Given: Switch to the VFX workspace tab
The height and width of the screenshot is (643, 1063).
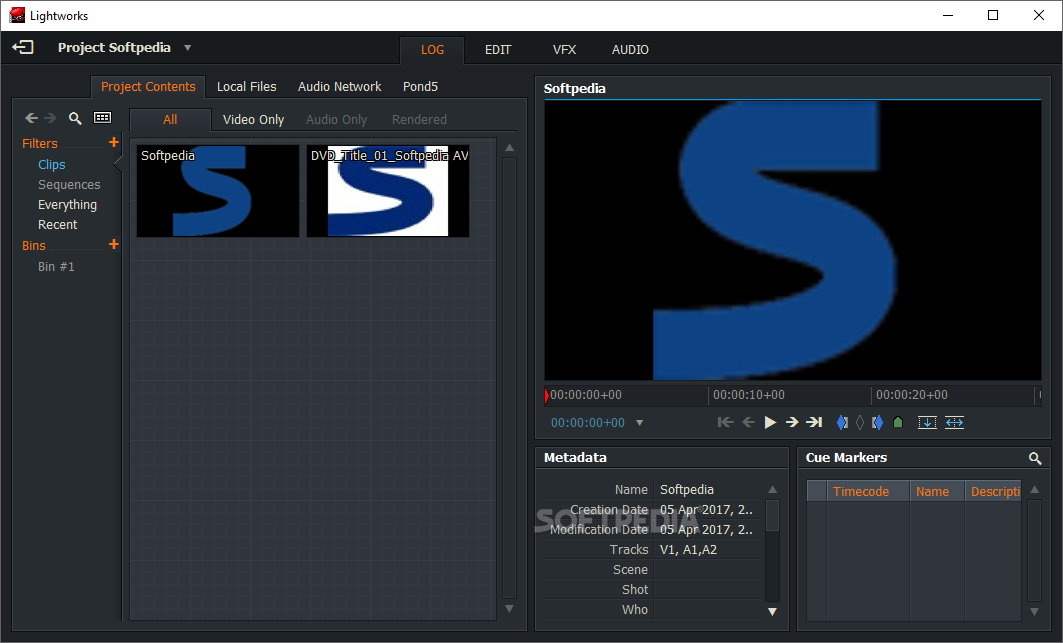Looking at the screenshot, I should click(564, 50).
